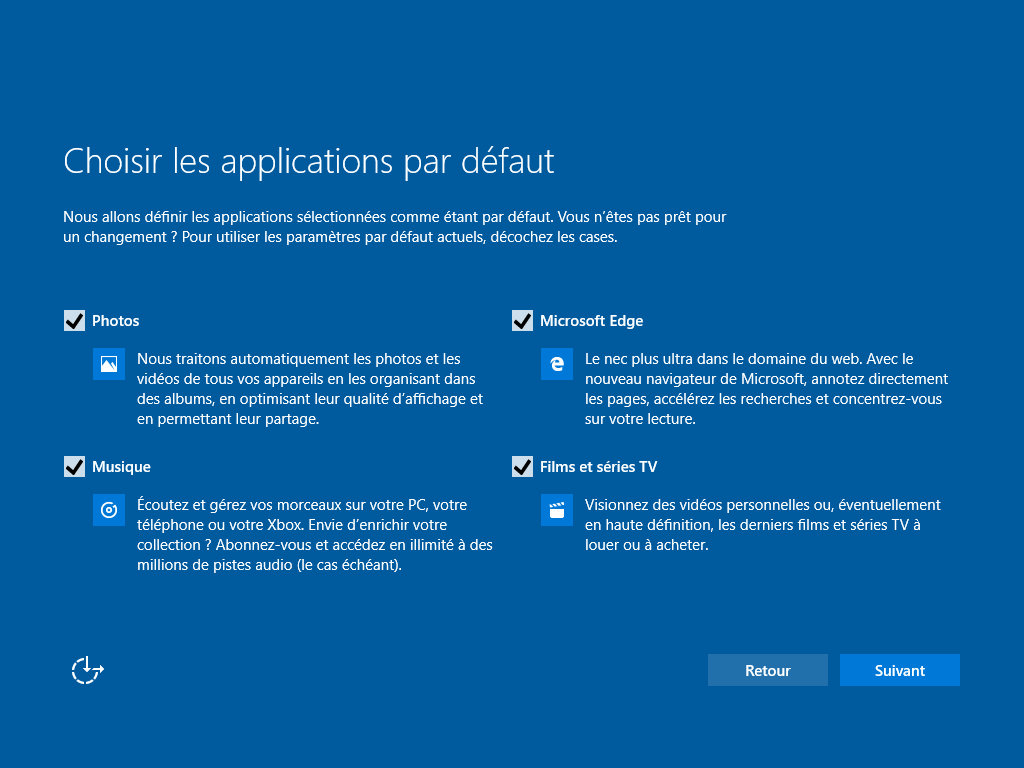Click the page title text

[x=308, y=160]
